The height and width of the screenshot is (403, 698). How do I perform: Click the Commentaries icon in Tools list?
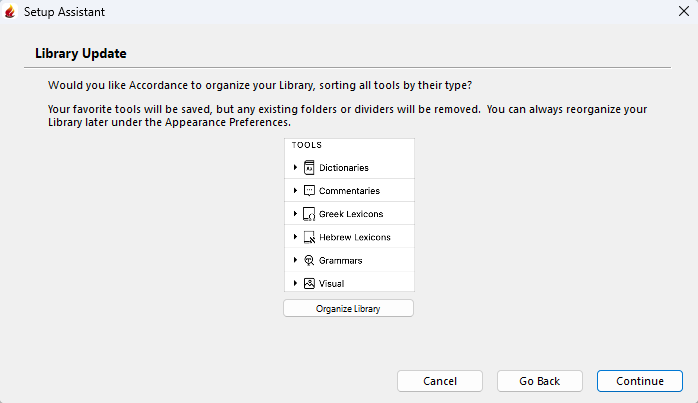[x=309, y=191]
